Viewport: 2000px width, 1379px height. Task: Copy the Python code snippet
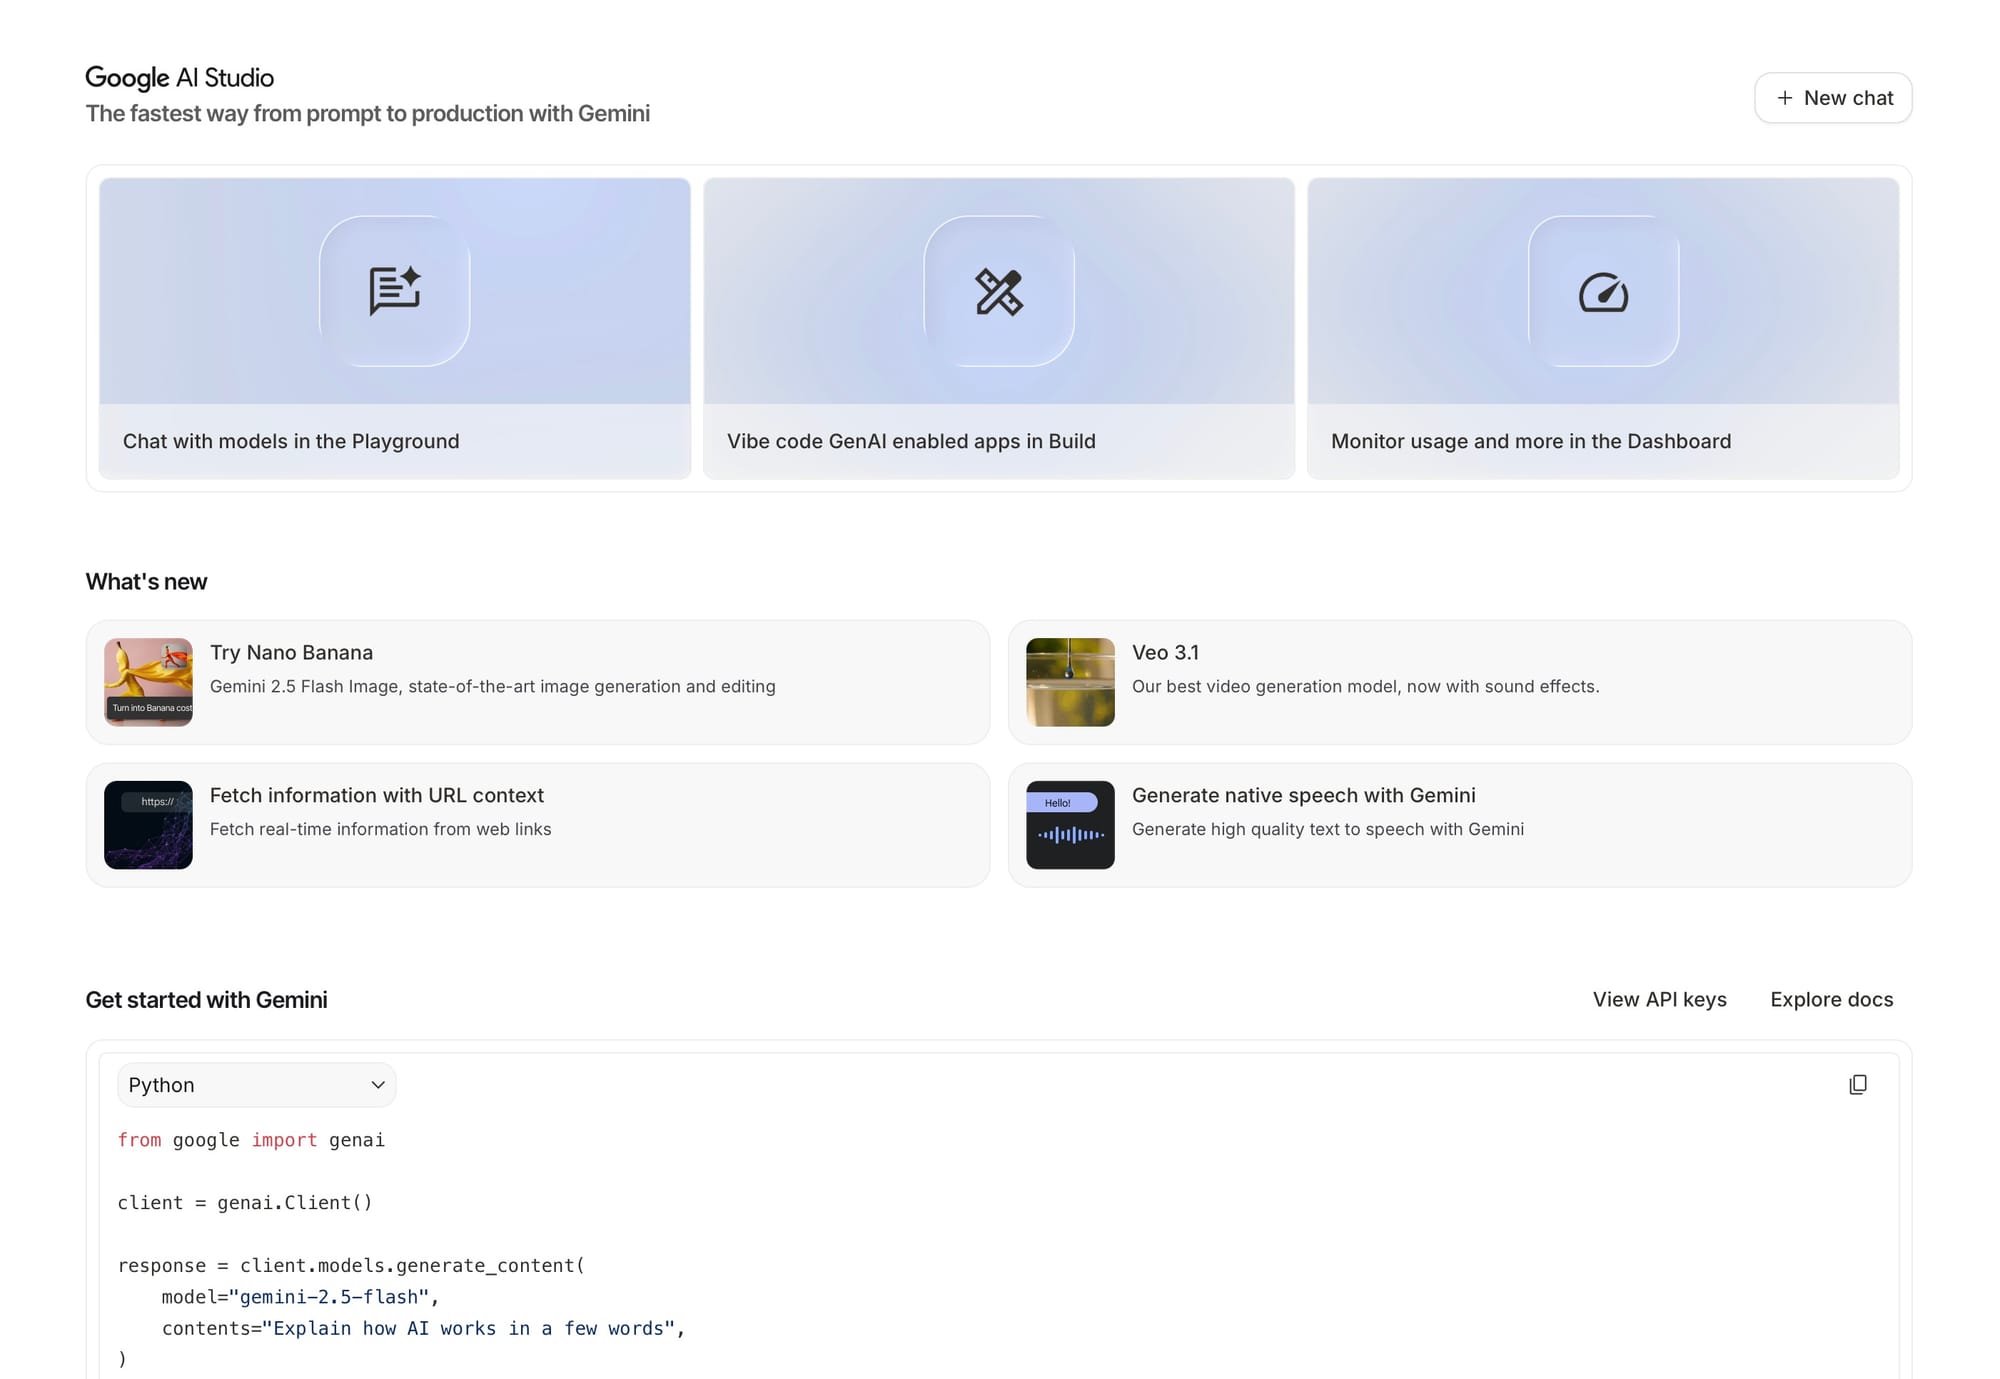point(1858,1084)
